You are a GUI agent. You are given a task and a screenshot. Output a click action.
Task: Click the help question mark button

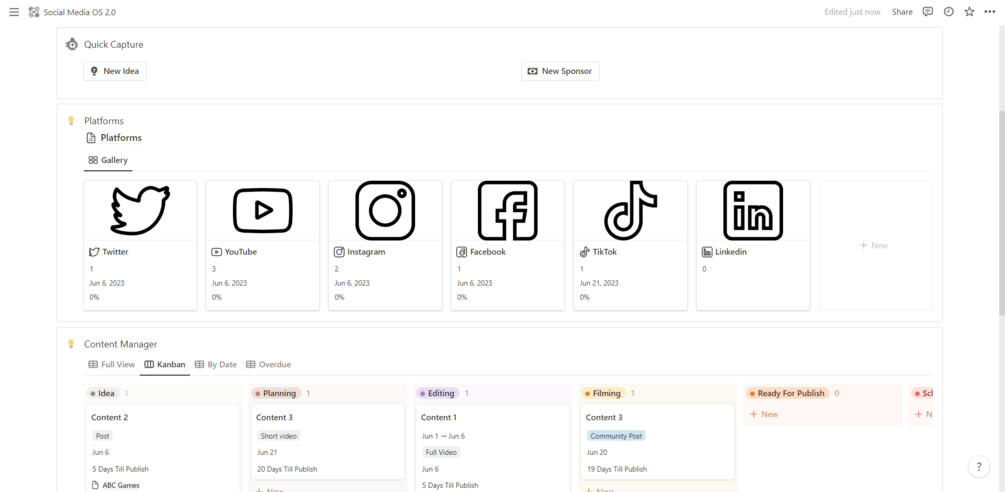click(979, 467)
